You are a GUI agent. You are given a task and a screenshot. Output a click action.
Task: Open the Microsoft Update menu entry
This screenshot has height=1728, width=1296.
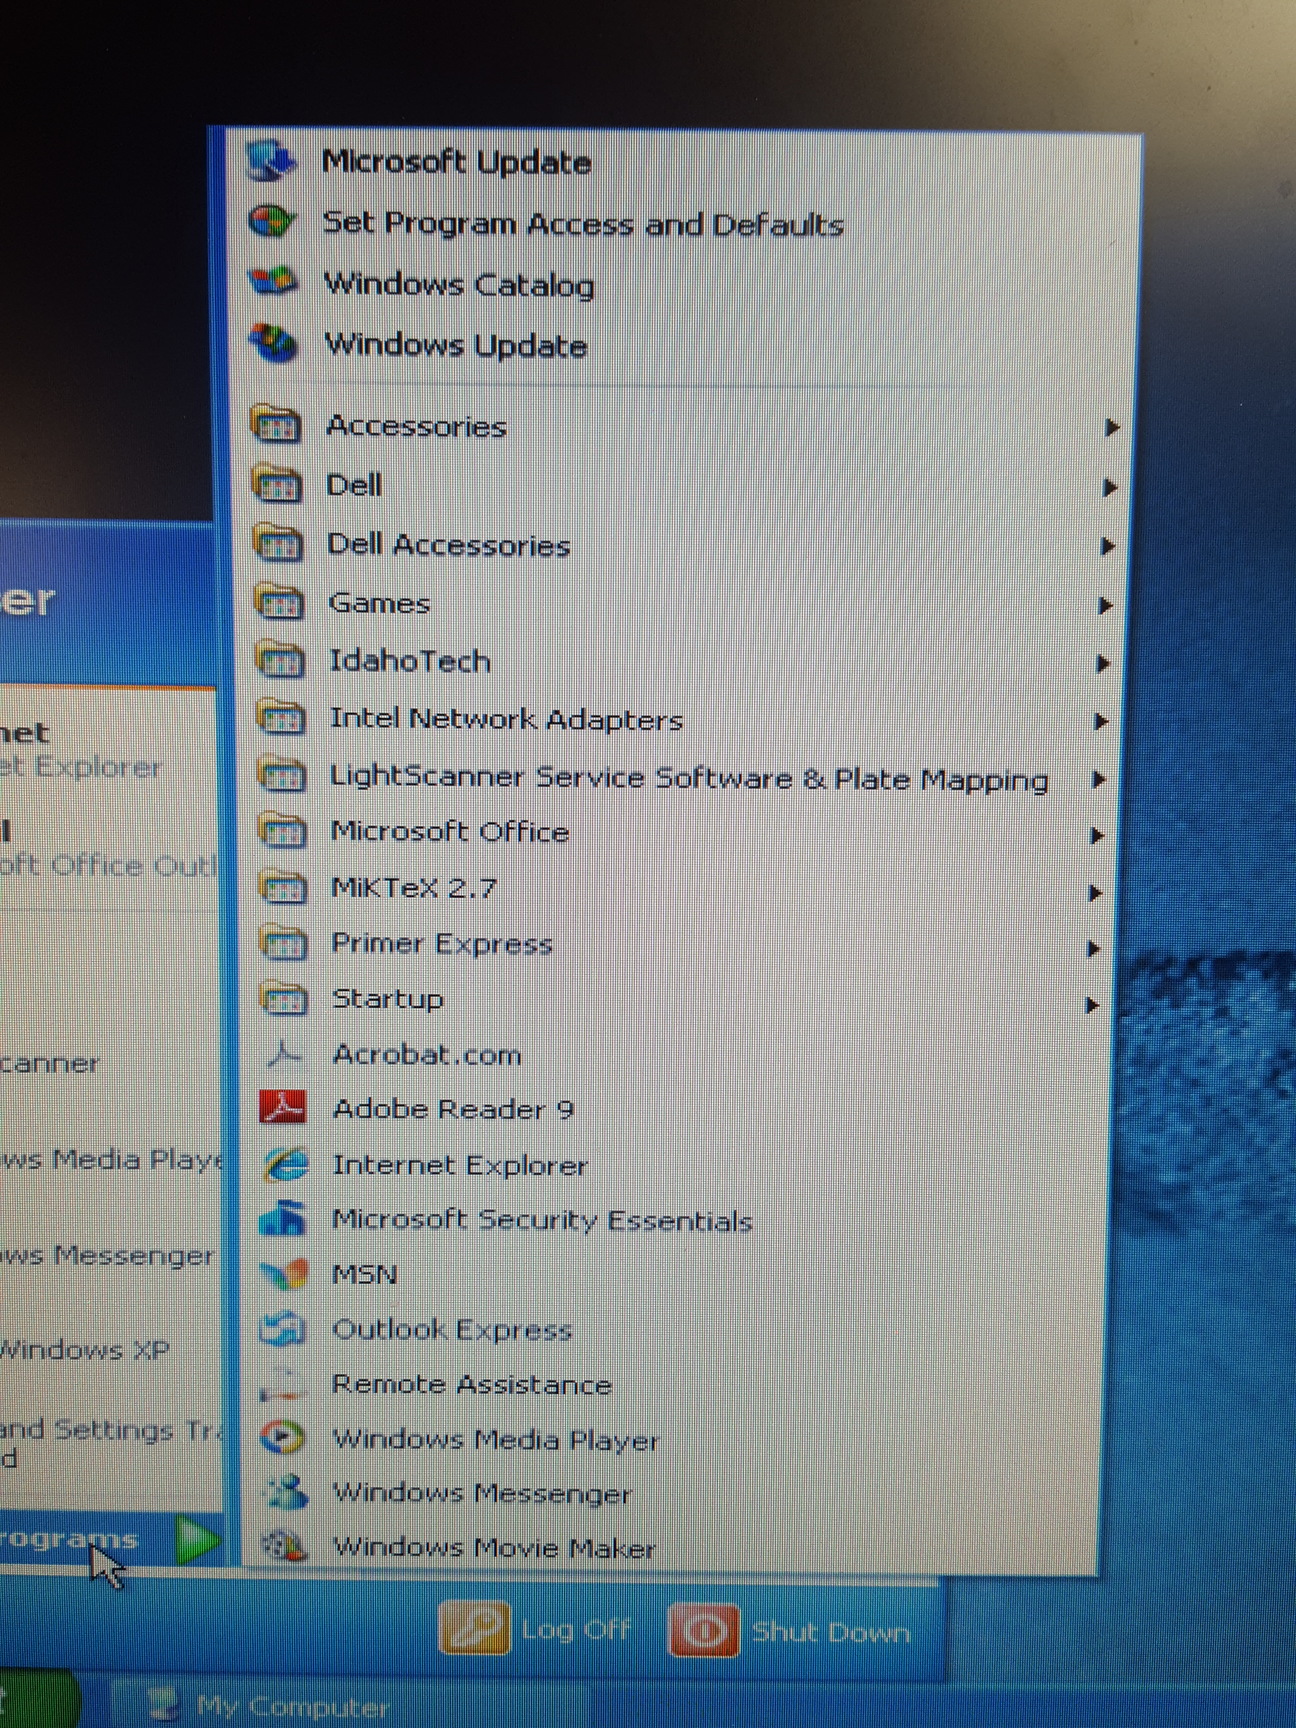click(456, 162)
